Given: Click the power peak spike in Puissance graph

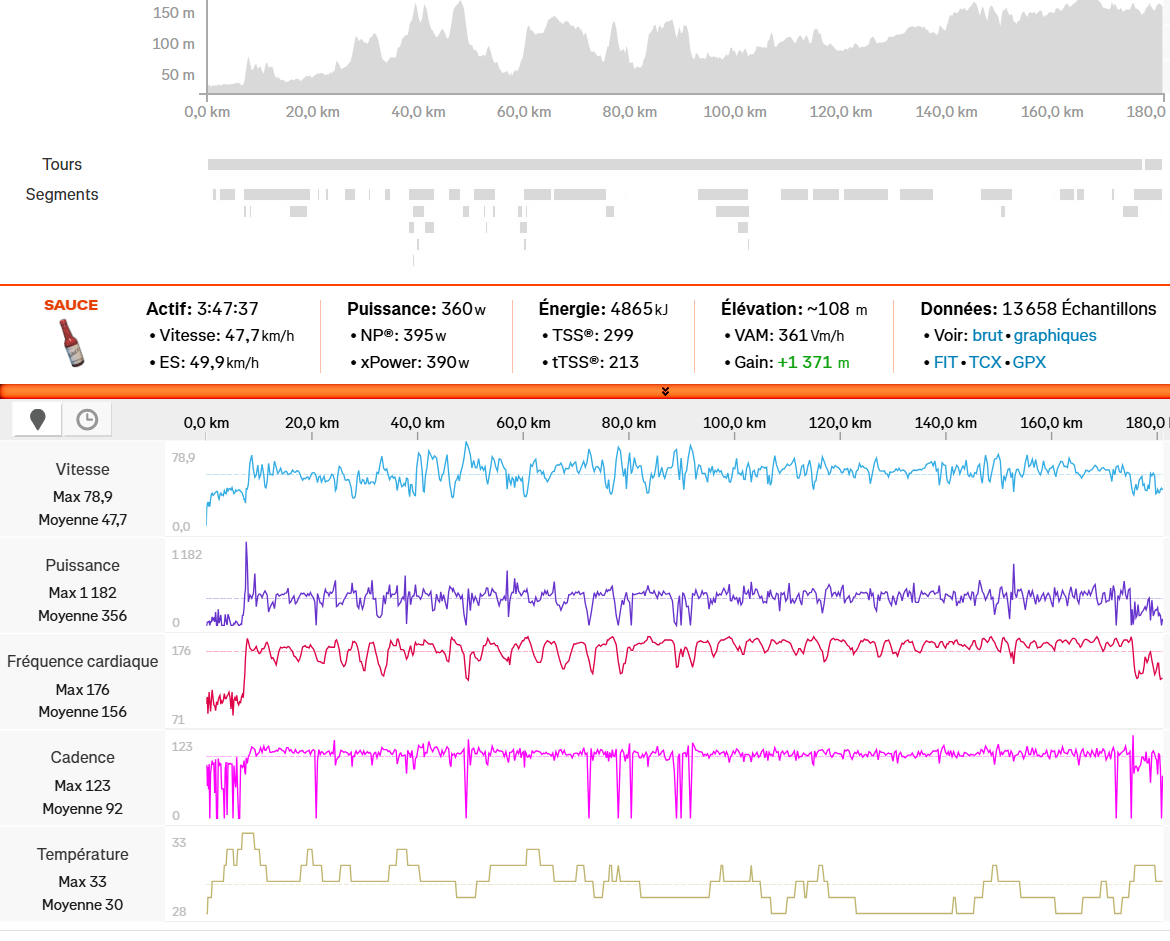Looking at the screenshot, I should pos(246,548).
